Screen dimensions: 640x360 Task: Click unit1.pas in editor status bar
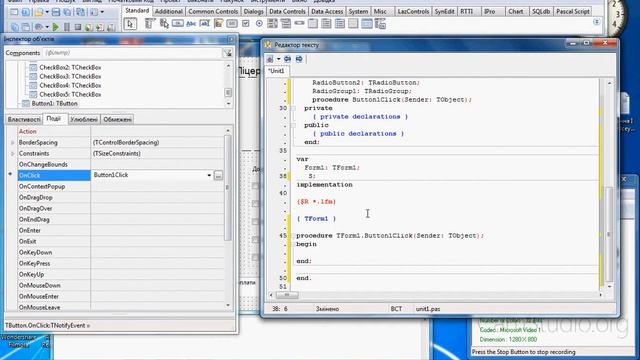[x=428, y=309]
